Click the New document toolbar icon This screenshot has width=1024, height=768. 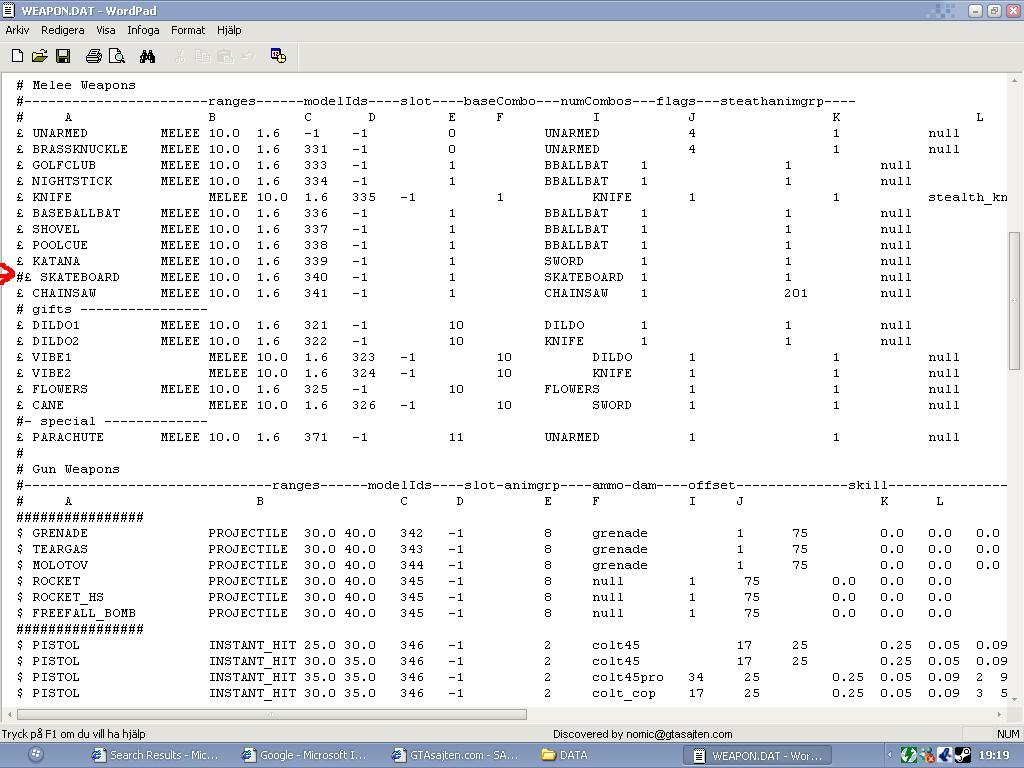coord(18,56)
